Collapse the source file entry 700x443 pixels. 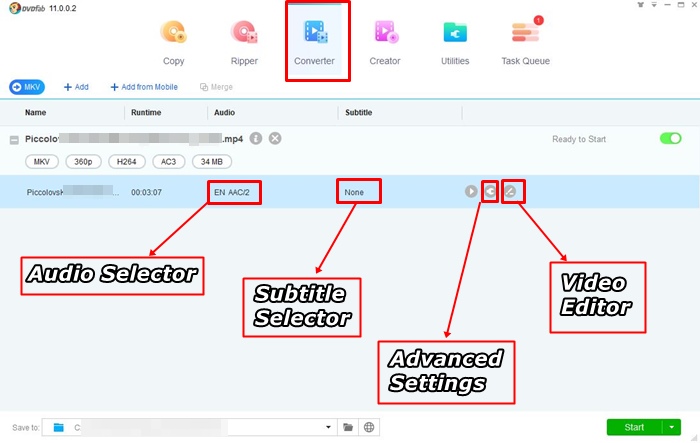pos(14,140)
